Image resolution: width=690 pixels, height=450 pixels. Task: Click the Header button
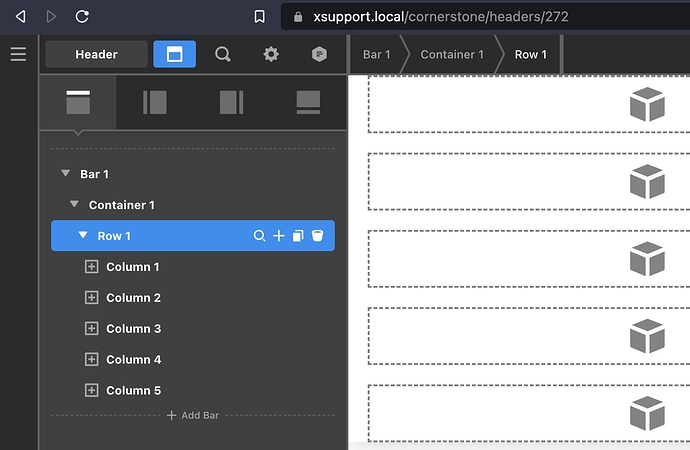96,54
